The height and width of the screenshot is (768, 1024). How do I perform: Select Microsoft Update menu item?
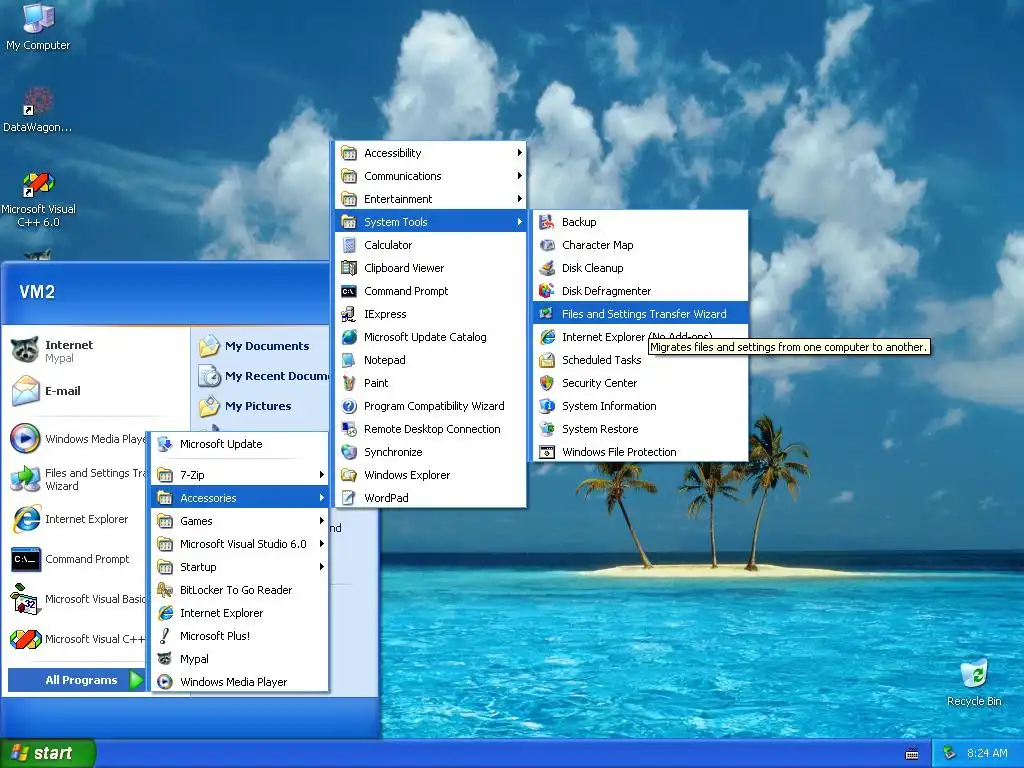pos(240,444)
